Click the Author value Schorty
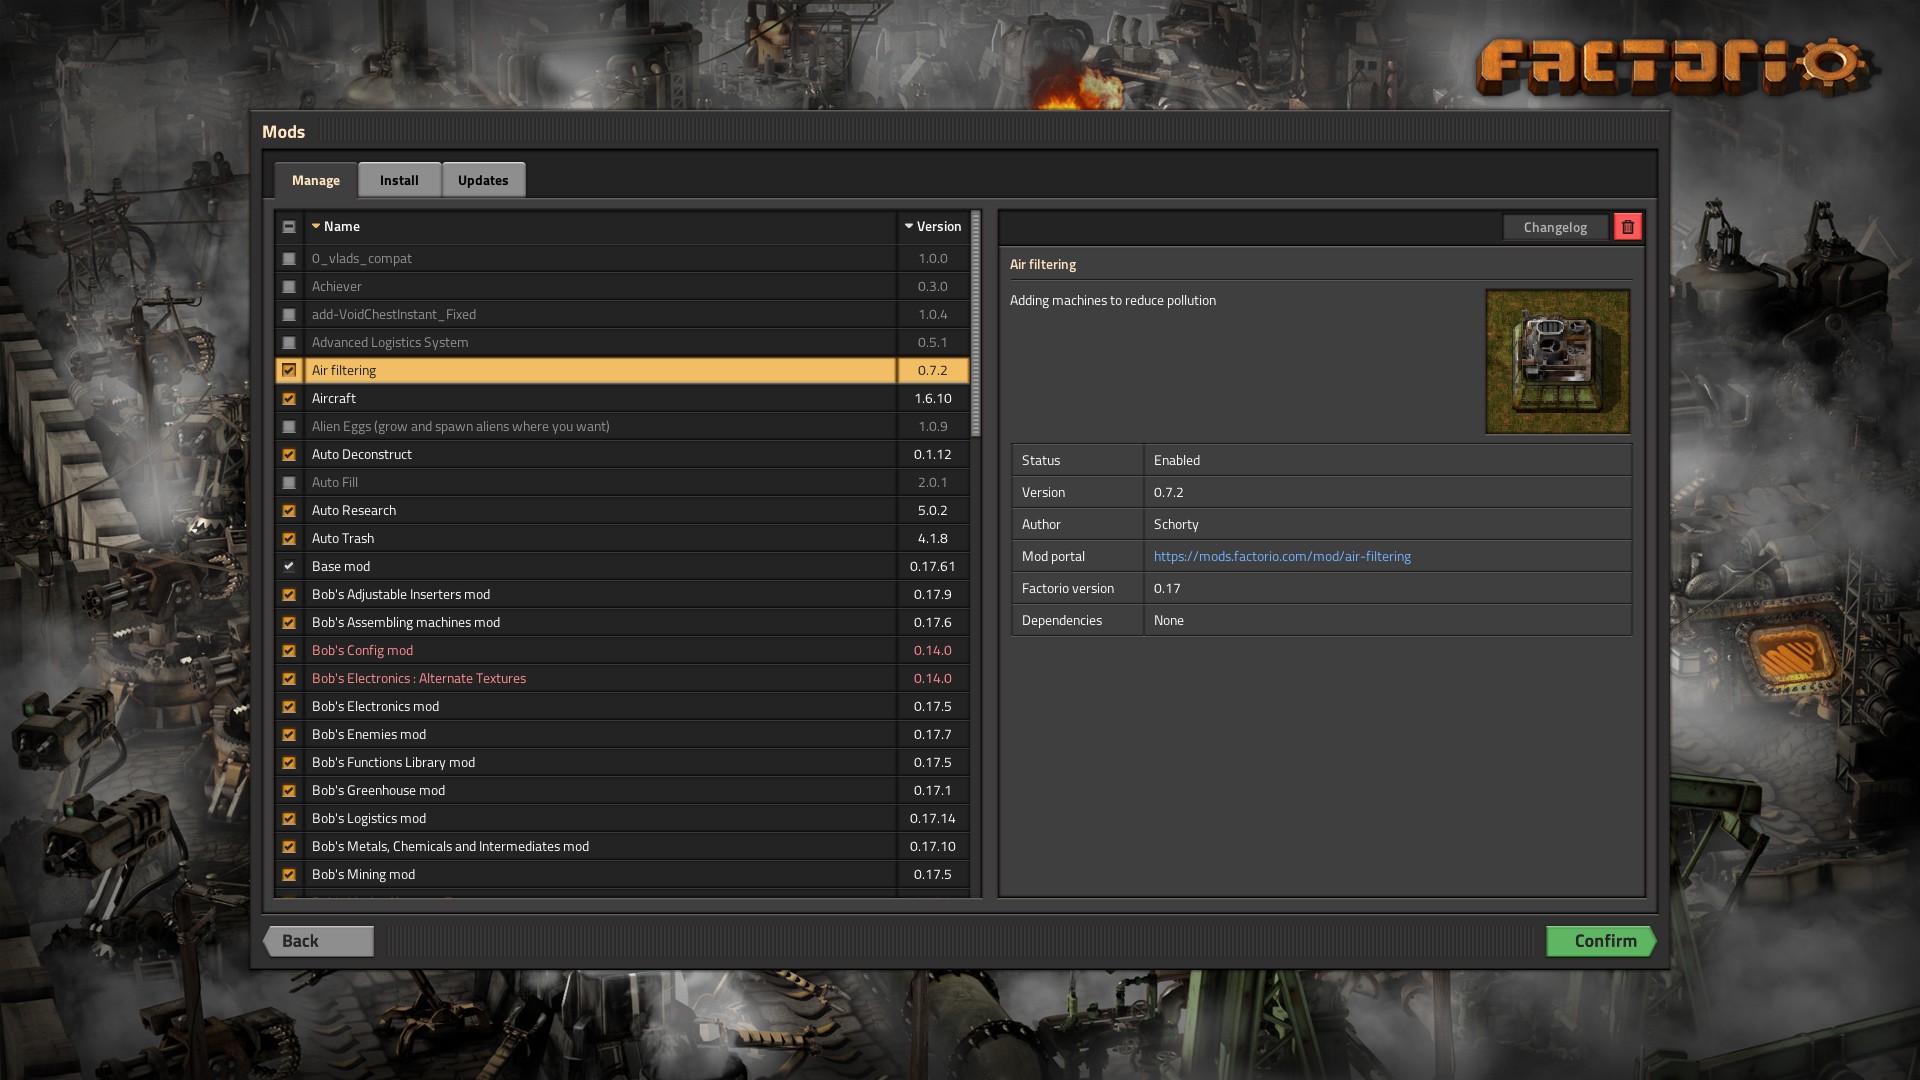 (1176, 525)
